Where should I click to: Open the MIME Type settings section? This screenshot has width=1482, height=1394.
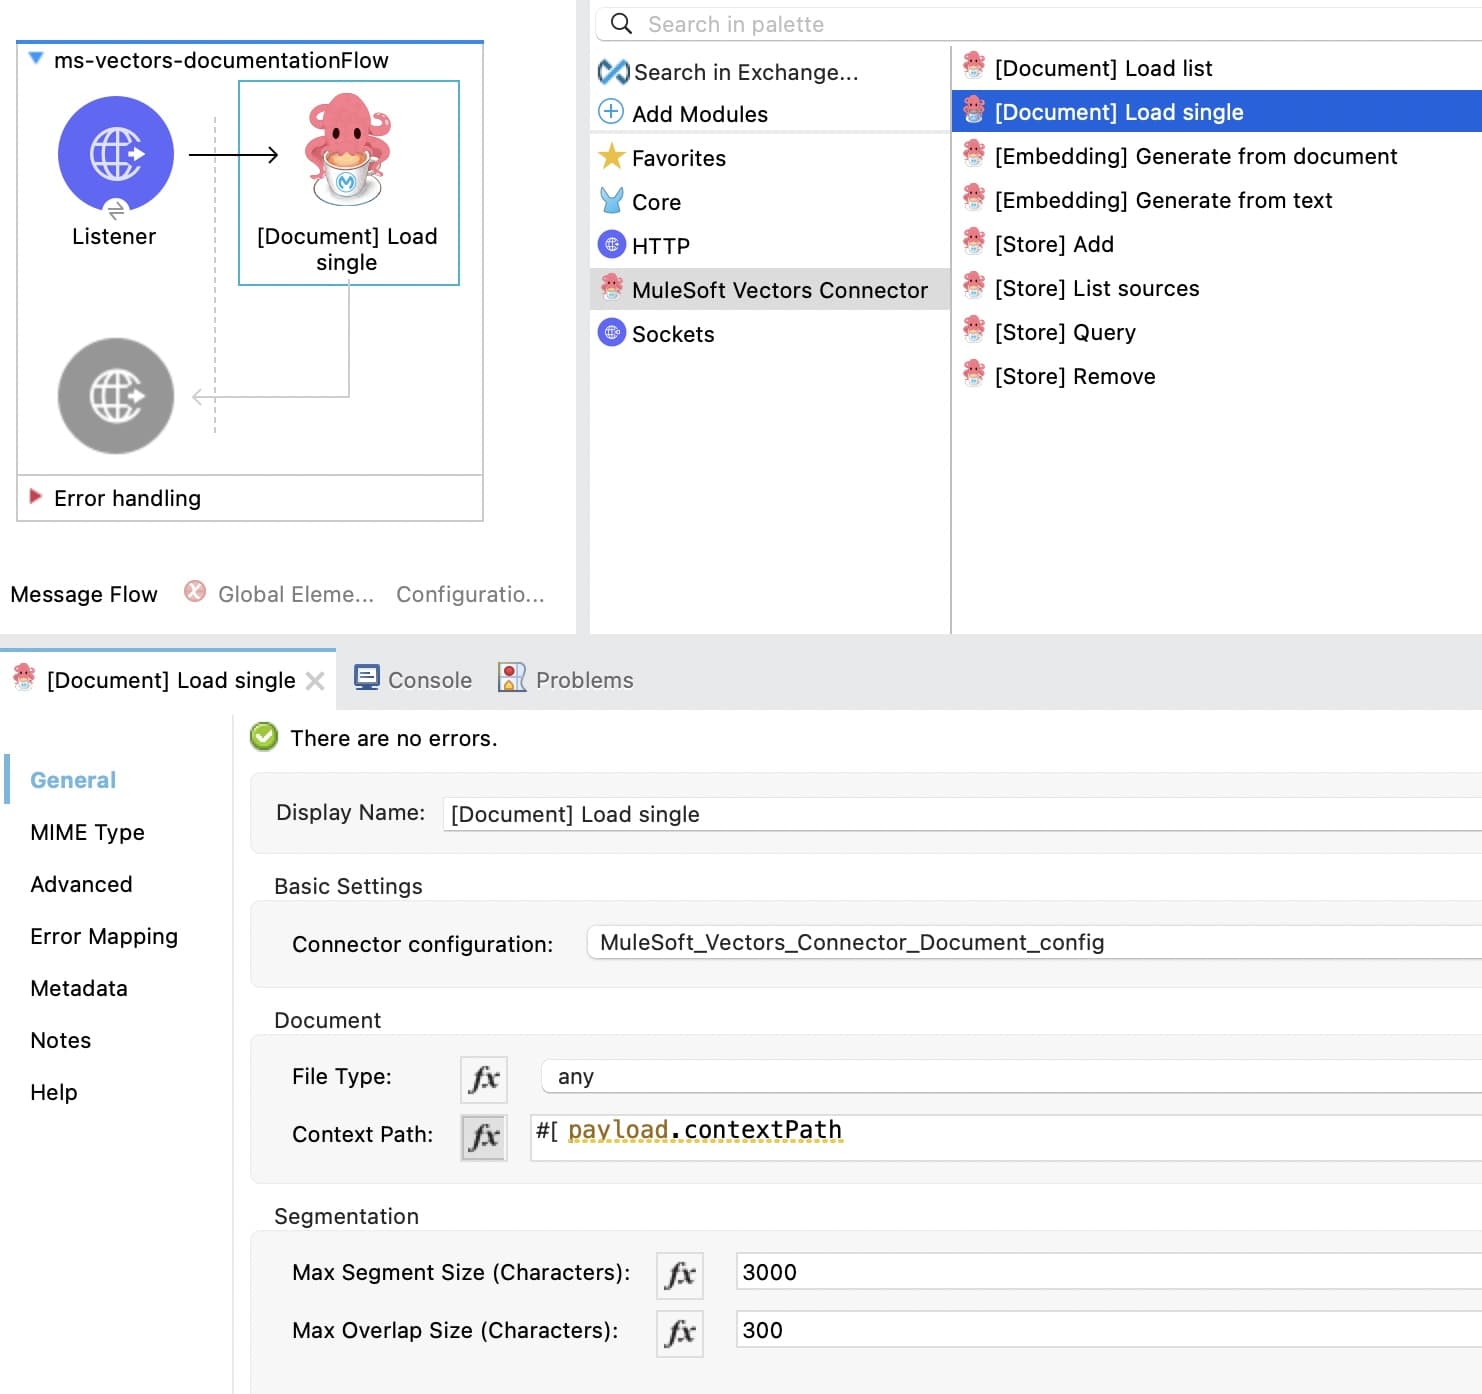coord(88,832)
